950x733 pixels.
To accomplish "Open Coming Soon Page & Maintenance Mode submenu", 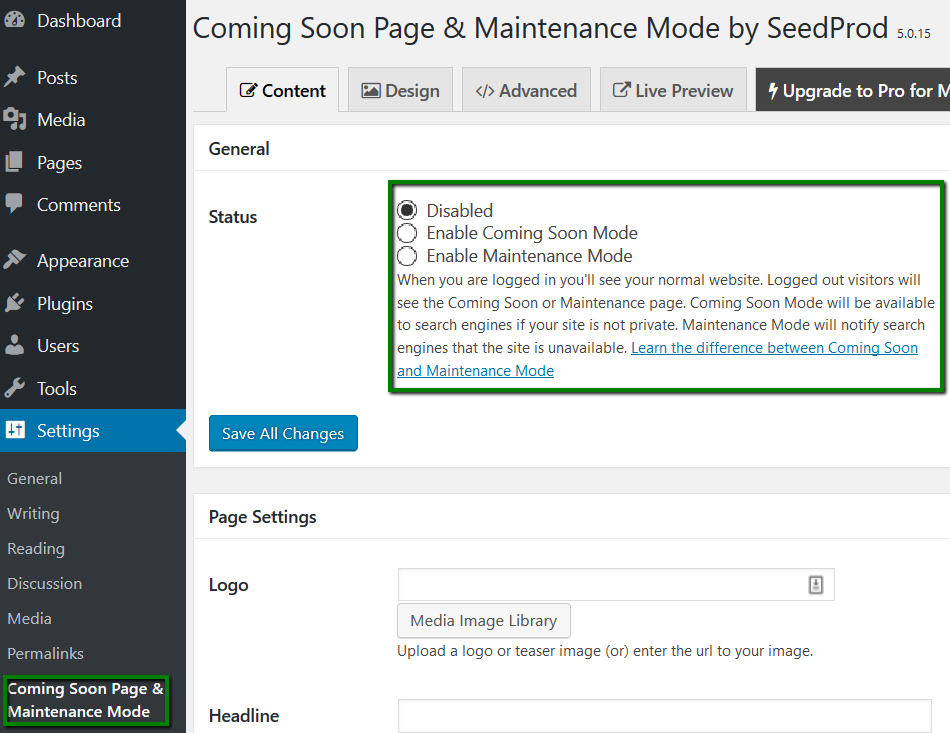I will point(85,700).
